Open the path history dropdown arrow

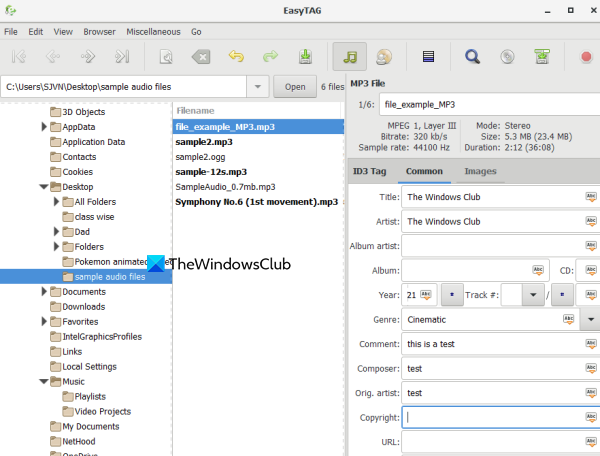258,86
